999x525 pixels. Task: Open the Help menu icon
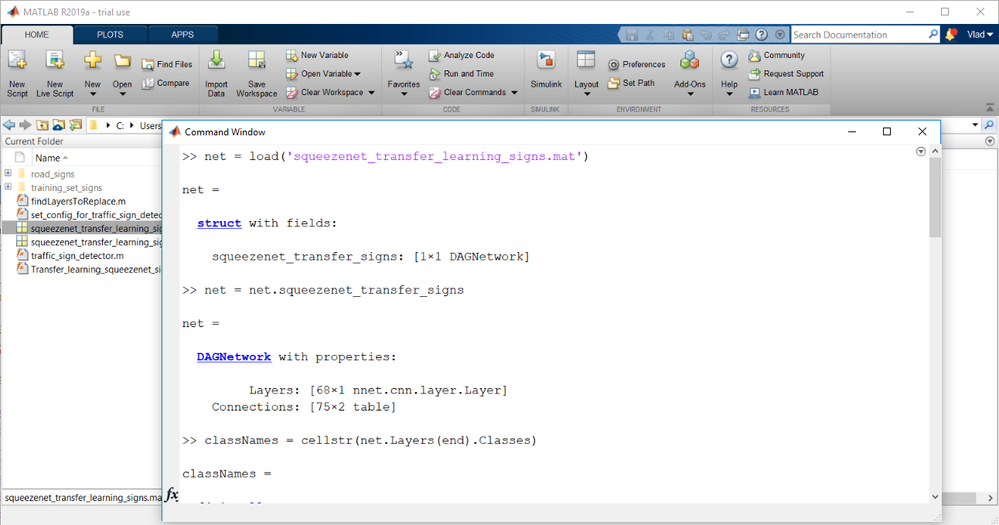(x=729, y=61)
